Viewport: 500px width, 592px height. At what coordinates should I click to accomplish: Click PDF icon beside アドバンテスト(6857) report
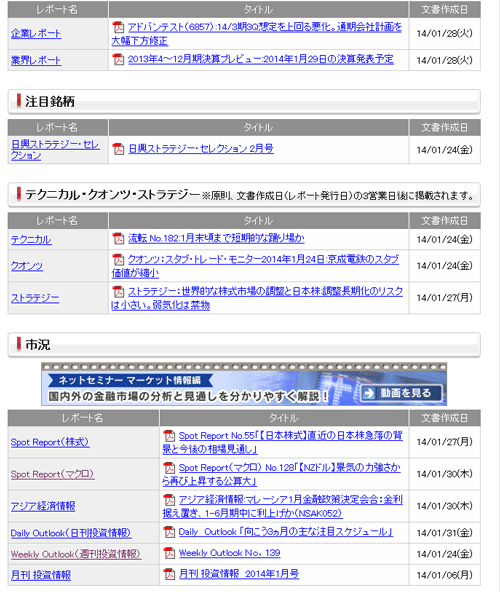118,27
